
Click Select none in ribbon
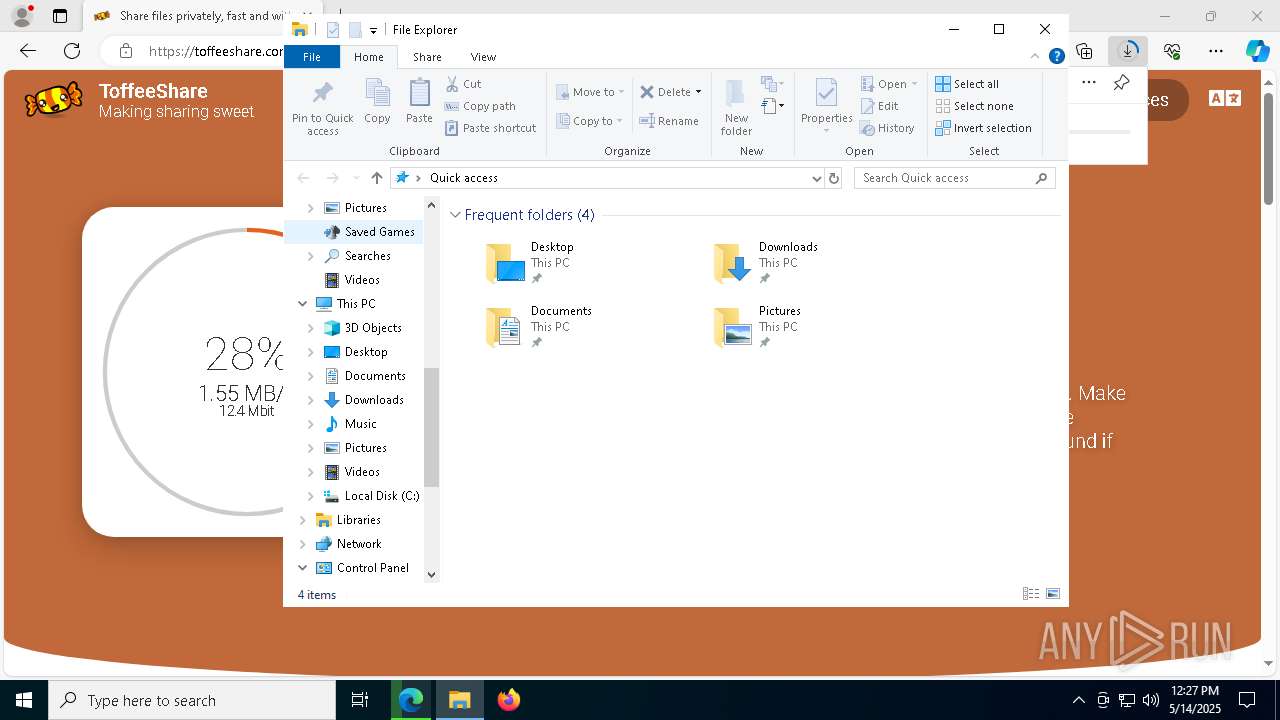tap(974, 106)
